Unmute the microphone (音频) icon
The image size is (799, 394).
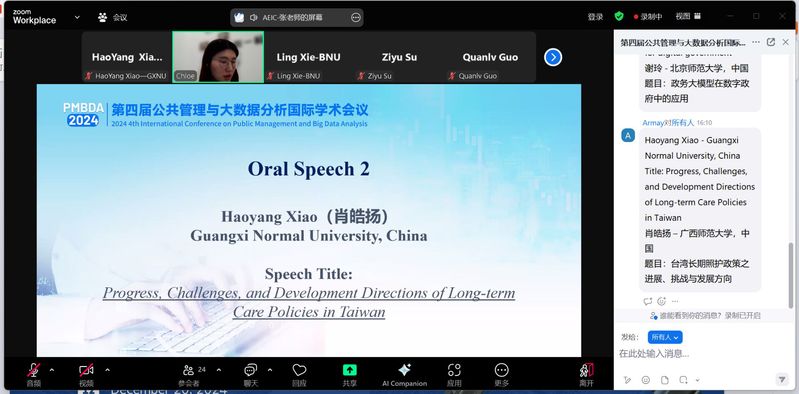34,371
